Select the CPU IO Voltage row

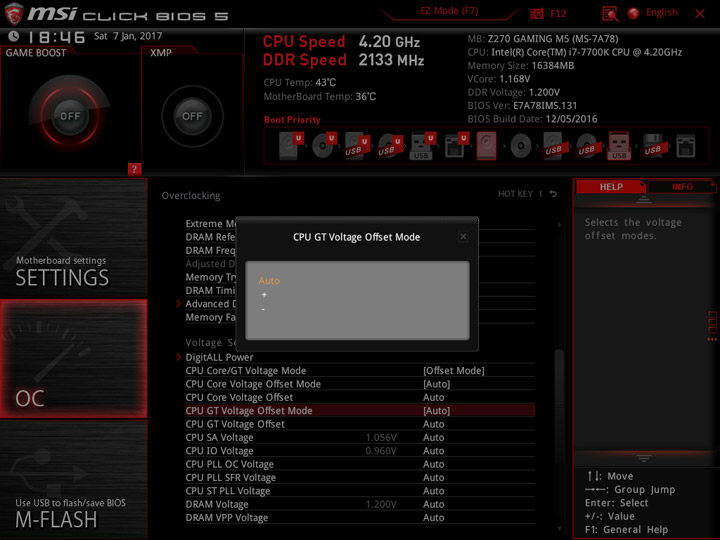coord(360,450)
